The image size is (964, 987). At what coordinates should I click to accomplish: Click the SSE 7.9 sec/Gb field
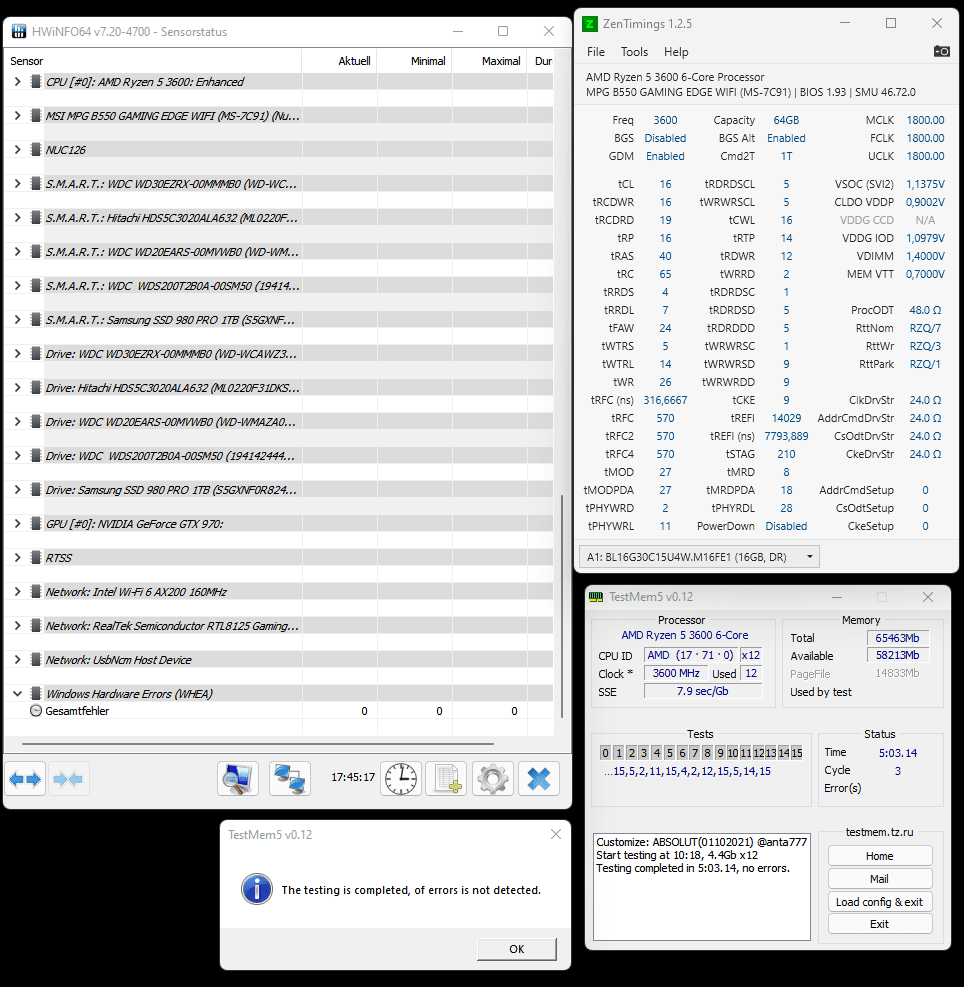[x=703, y=691]
